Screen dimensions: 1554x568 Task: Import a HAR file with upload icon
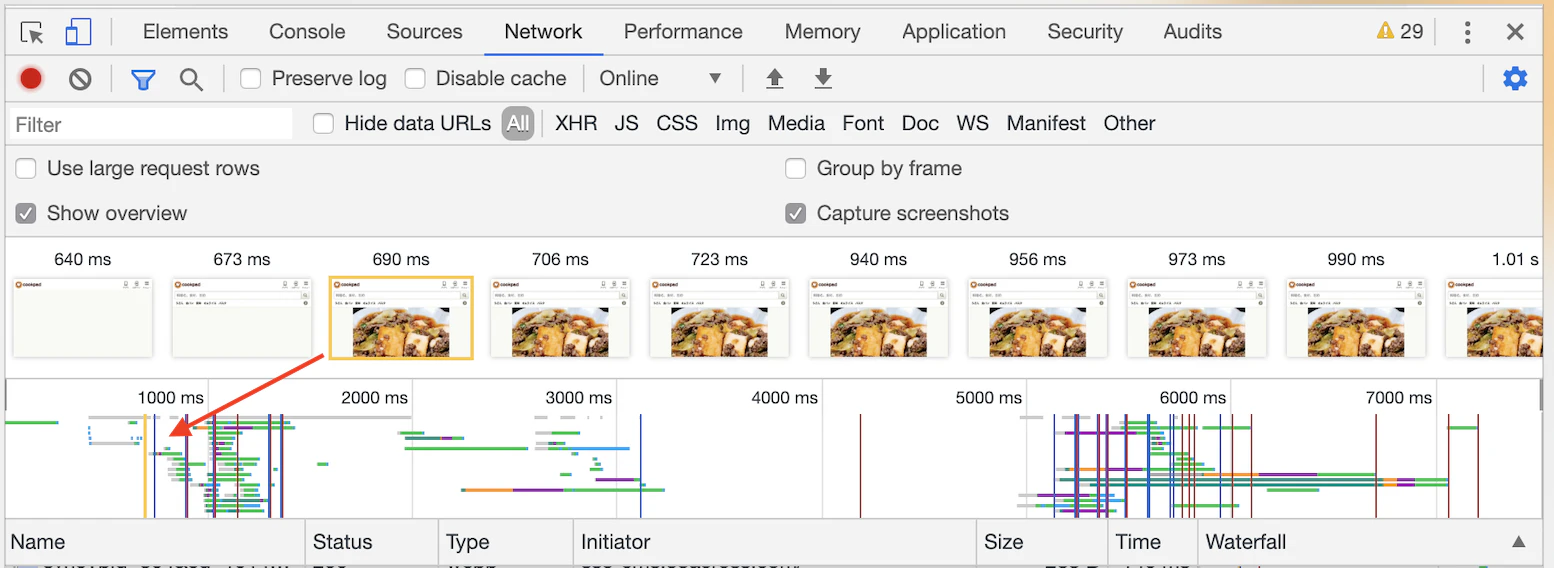pos(774,78)
